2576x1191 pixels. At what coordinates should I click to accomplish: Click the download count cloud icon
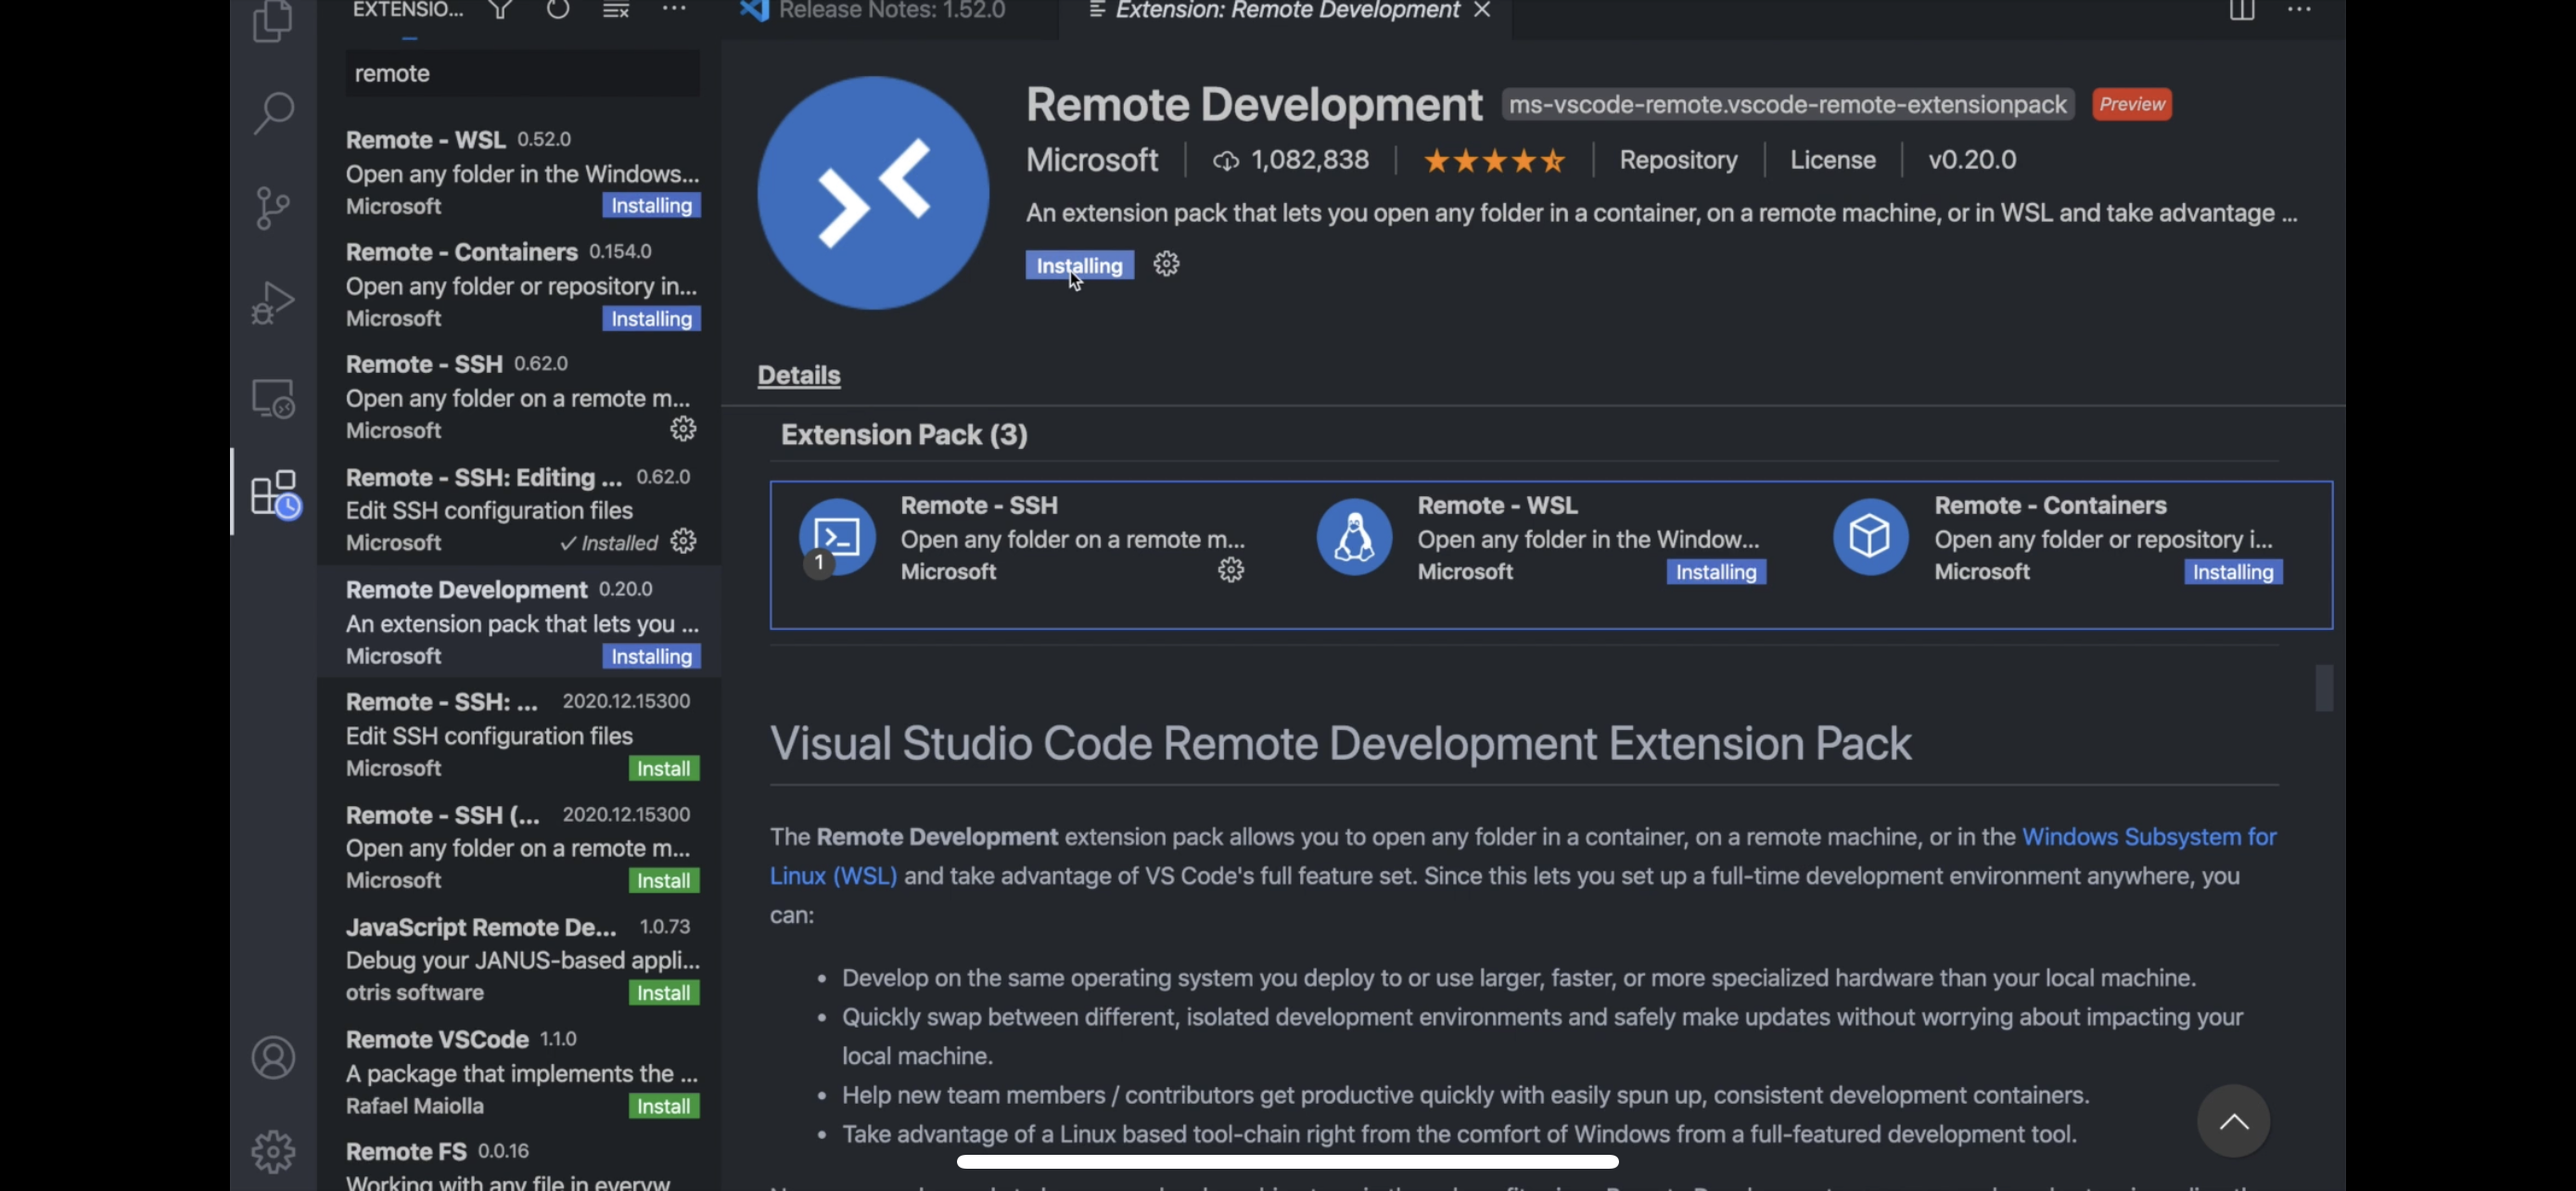click(1225, 161)
